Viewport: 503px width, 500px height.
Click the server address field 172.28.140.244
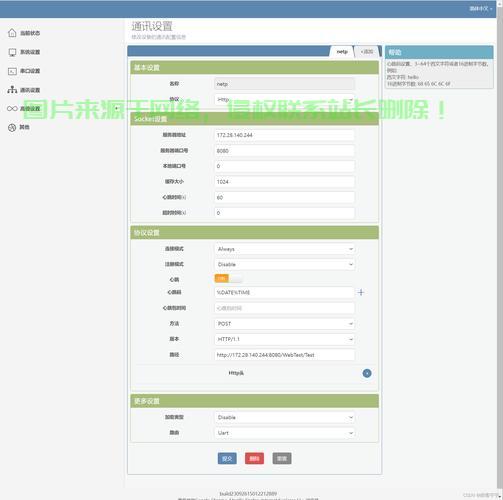284,135
